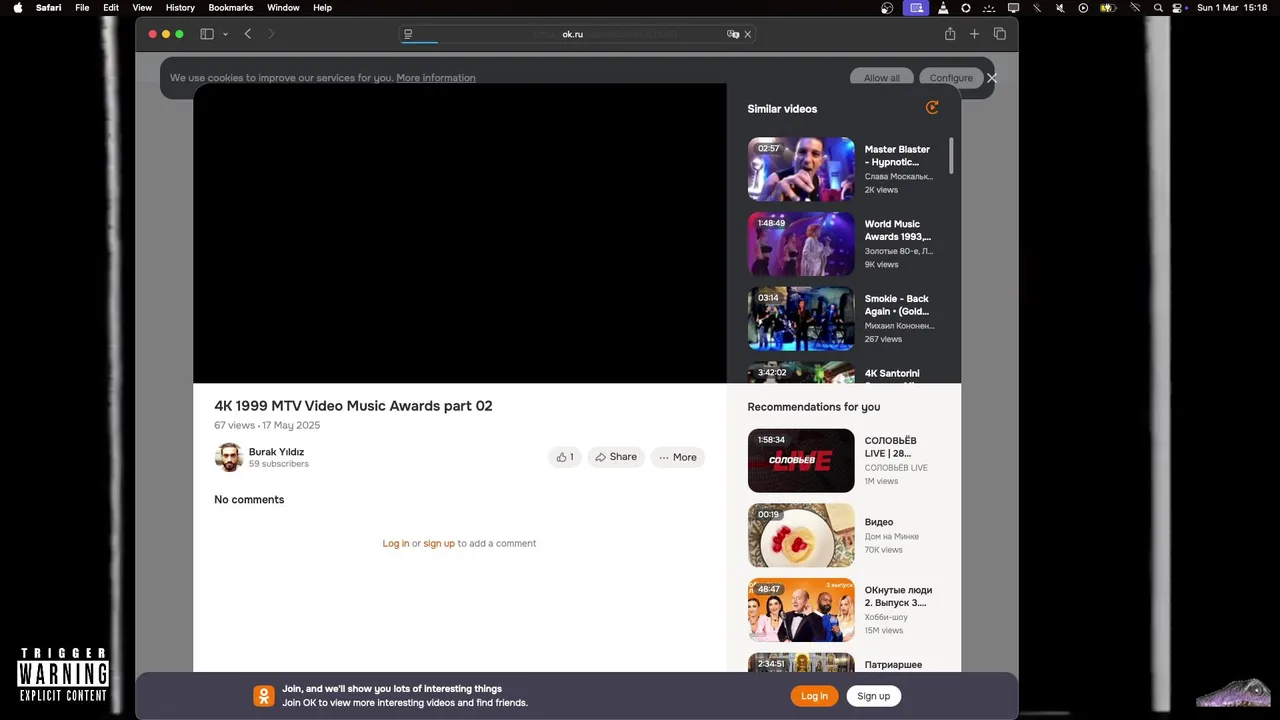Open the Видео recommended thumbnail with dessert

(801, 536)
